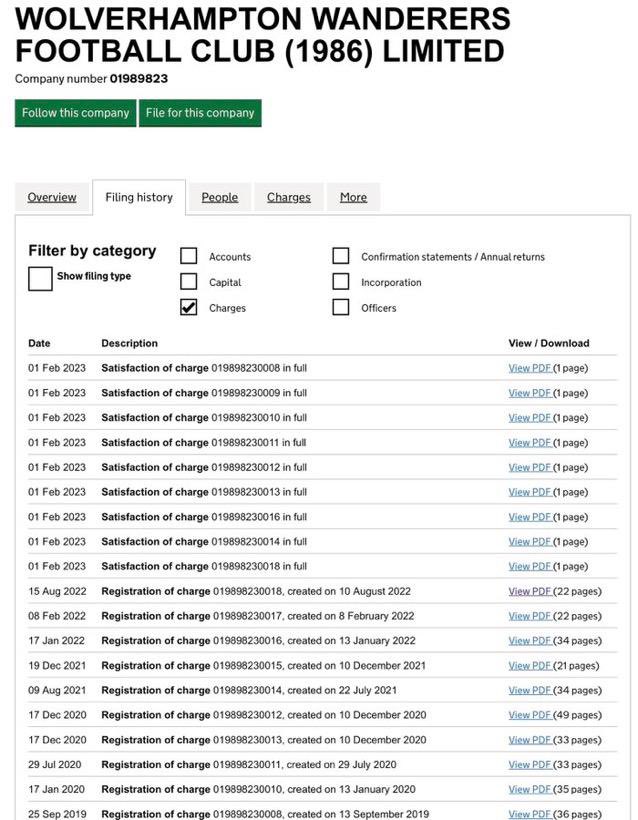This screenshot has width=638, height=820.
Task: Open PDF for registration of charge 019898230012
Action: 530,715
